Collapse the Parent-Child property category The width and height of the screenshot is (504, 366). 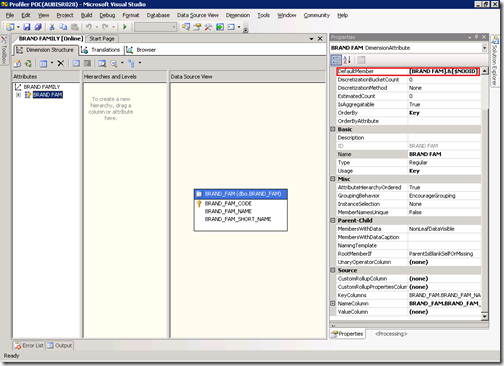[333, 221]
